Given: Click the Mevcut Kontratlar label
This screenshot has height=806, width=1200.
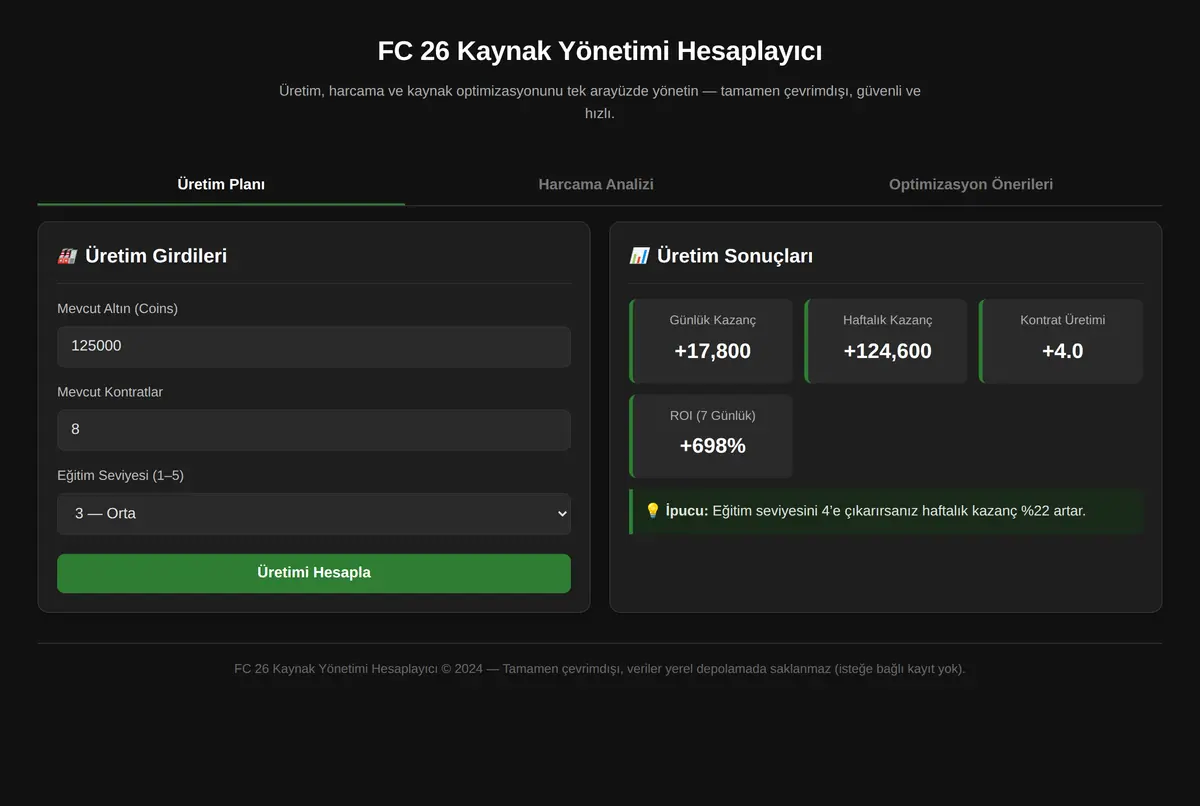Looking at the screenshot, I should (x=110, y=392).
